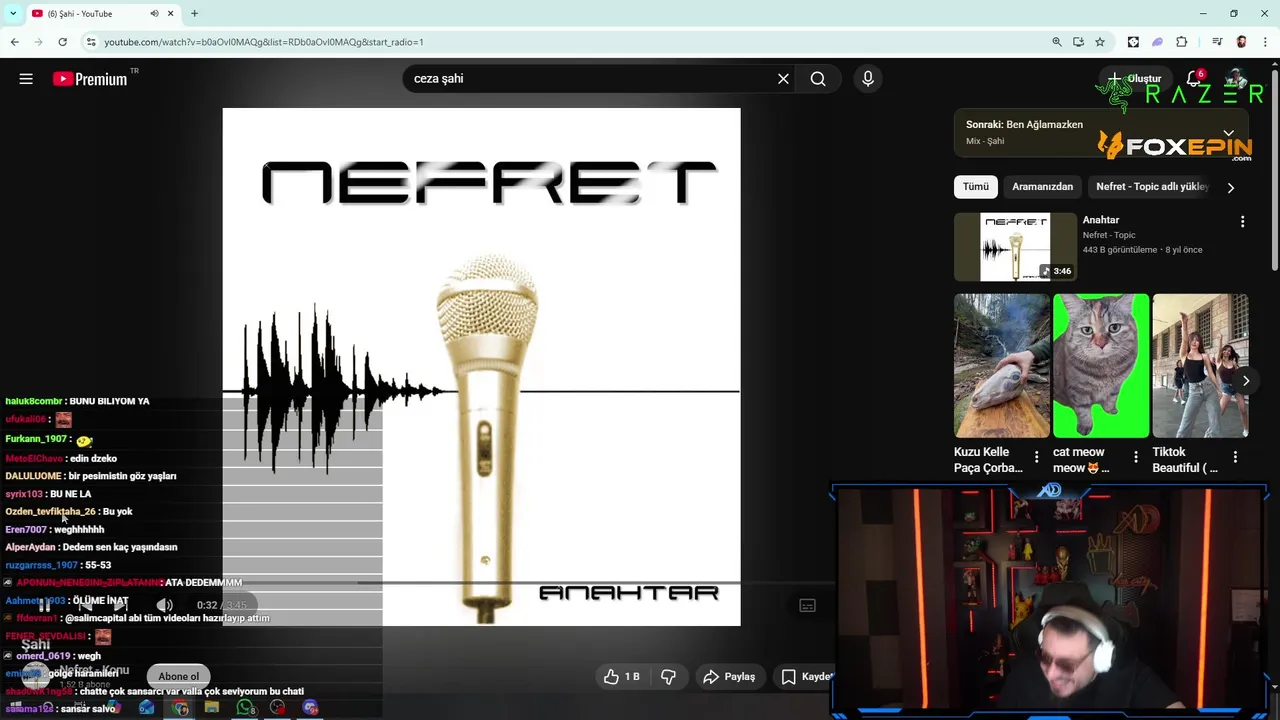The width and height of the screenshot is (1280, 720).
Task: Mute the video volume
Action: click(x=165, y=605)
